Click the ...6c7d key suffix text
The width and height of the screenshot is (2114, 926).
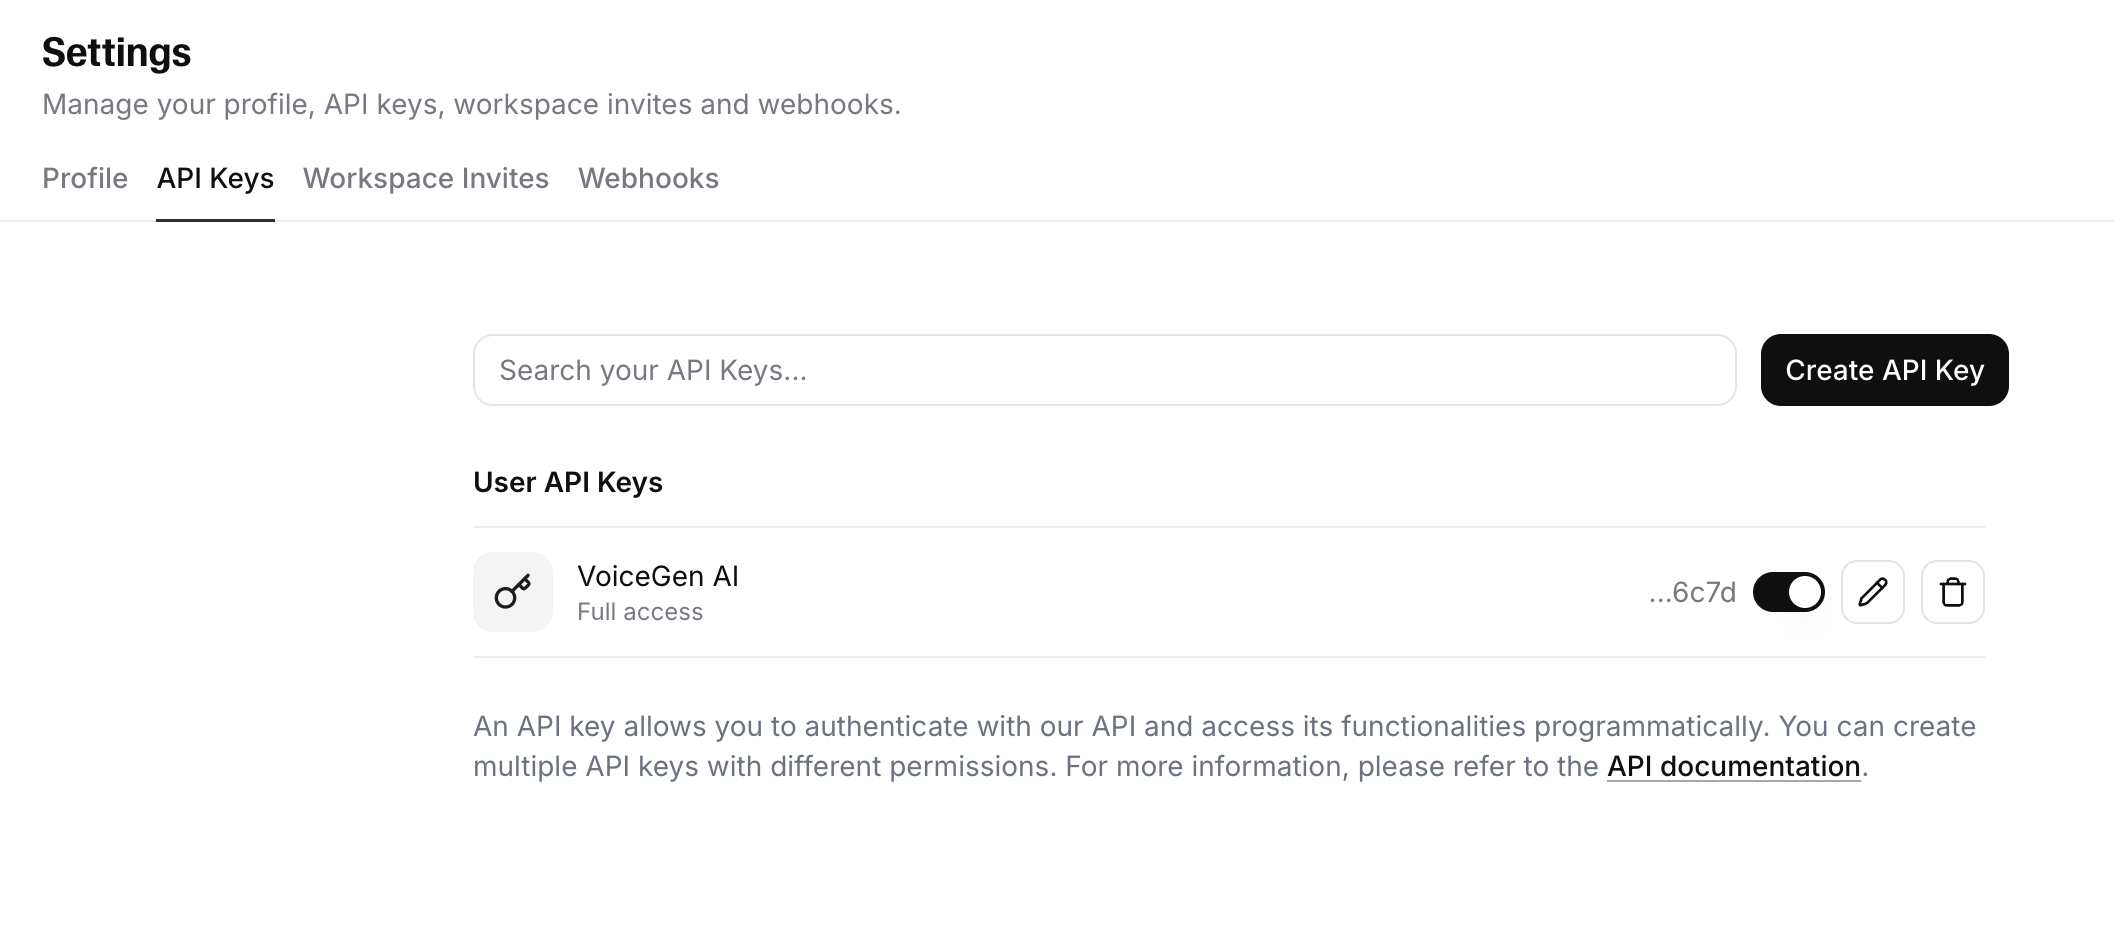tap(1692, 592)
